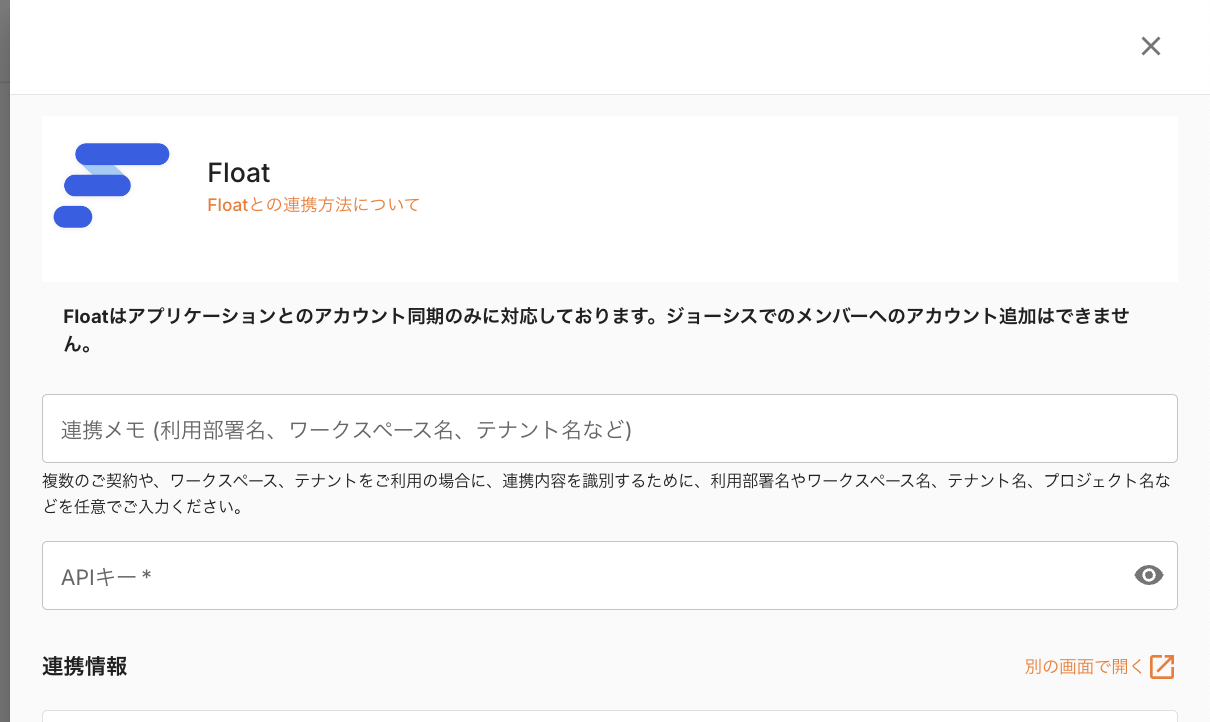Click the dimmed backdrop left of dialog

point(4,400)
